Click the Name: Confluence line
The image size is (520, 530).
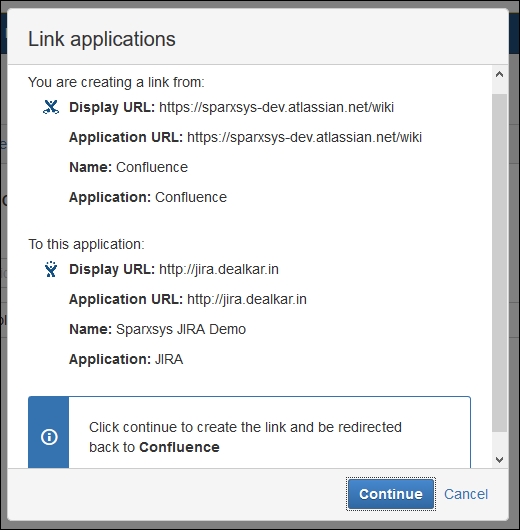click(128, 167)
